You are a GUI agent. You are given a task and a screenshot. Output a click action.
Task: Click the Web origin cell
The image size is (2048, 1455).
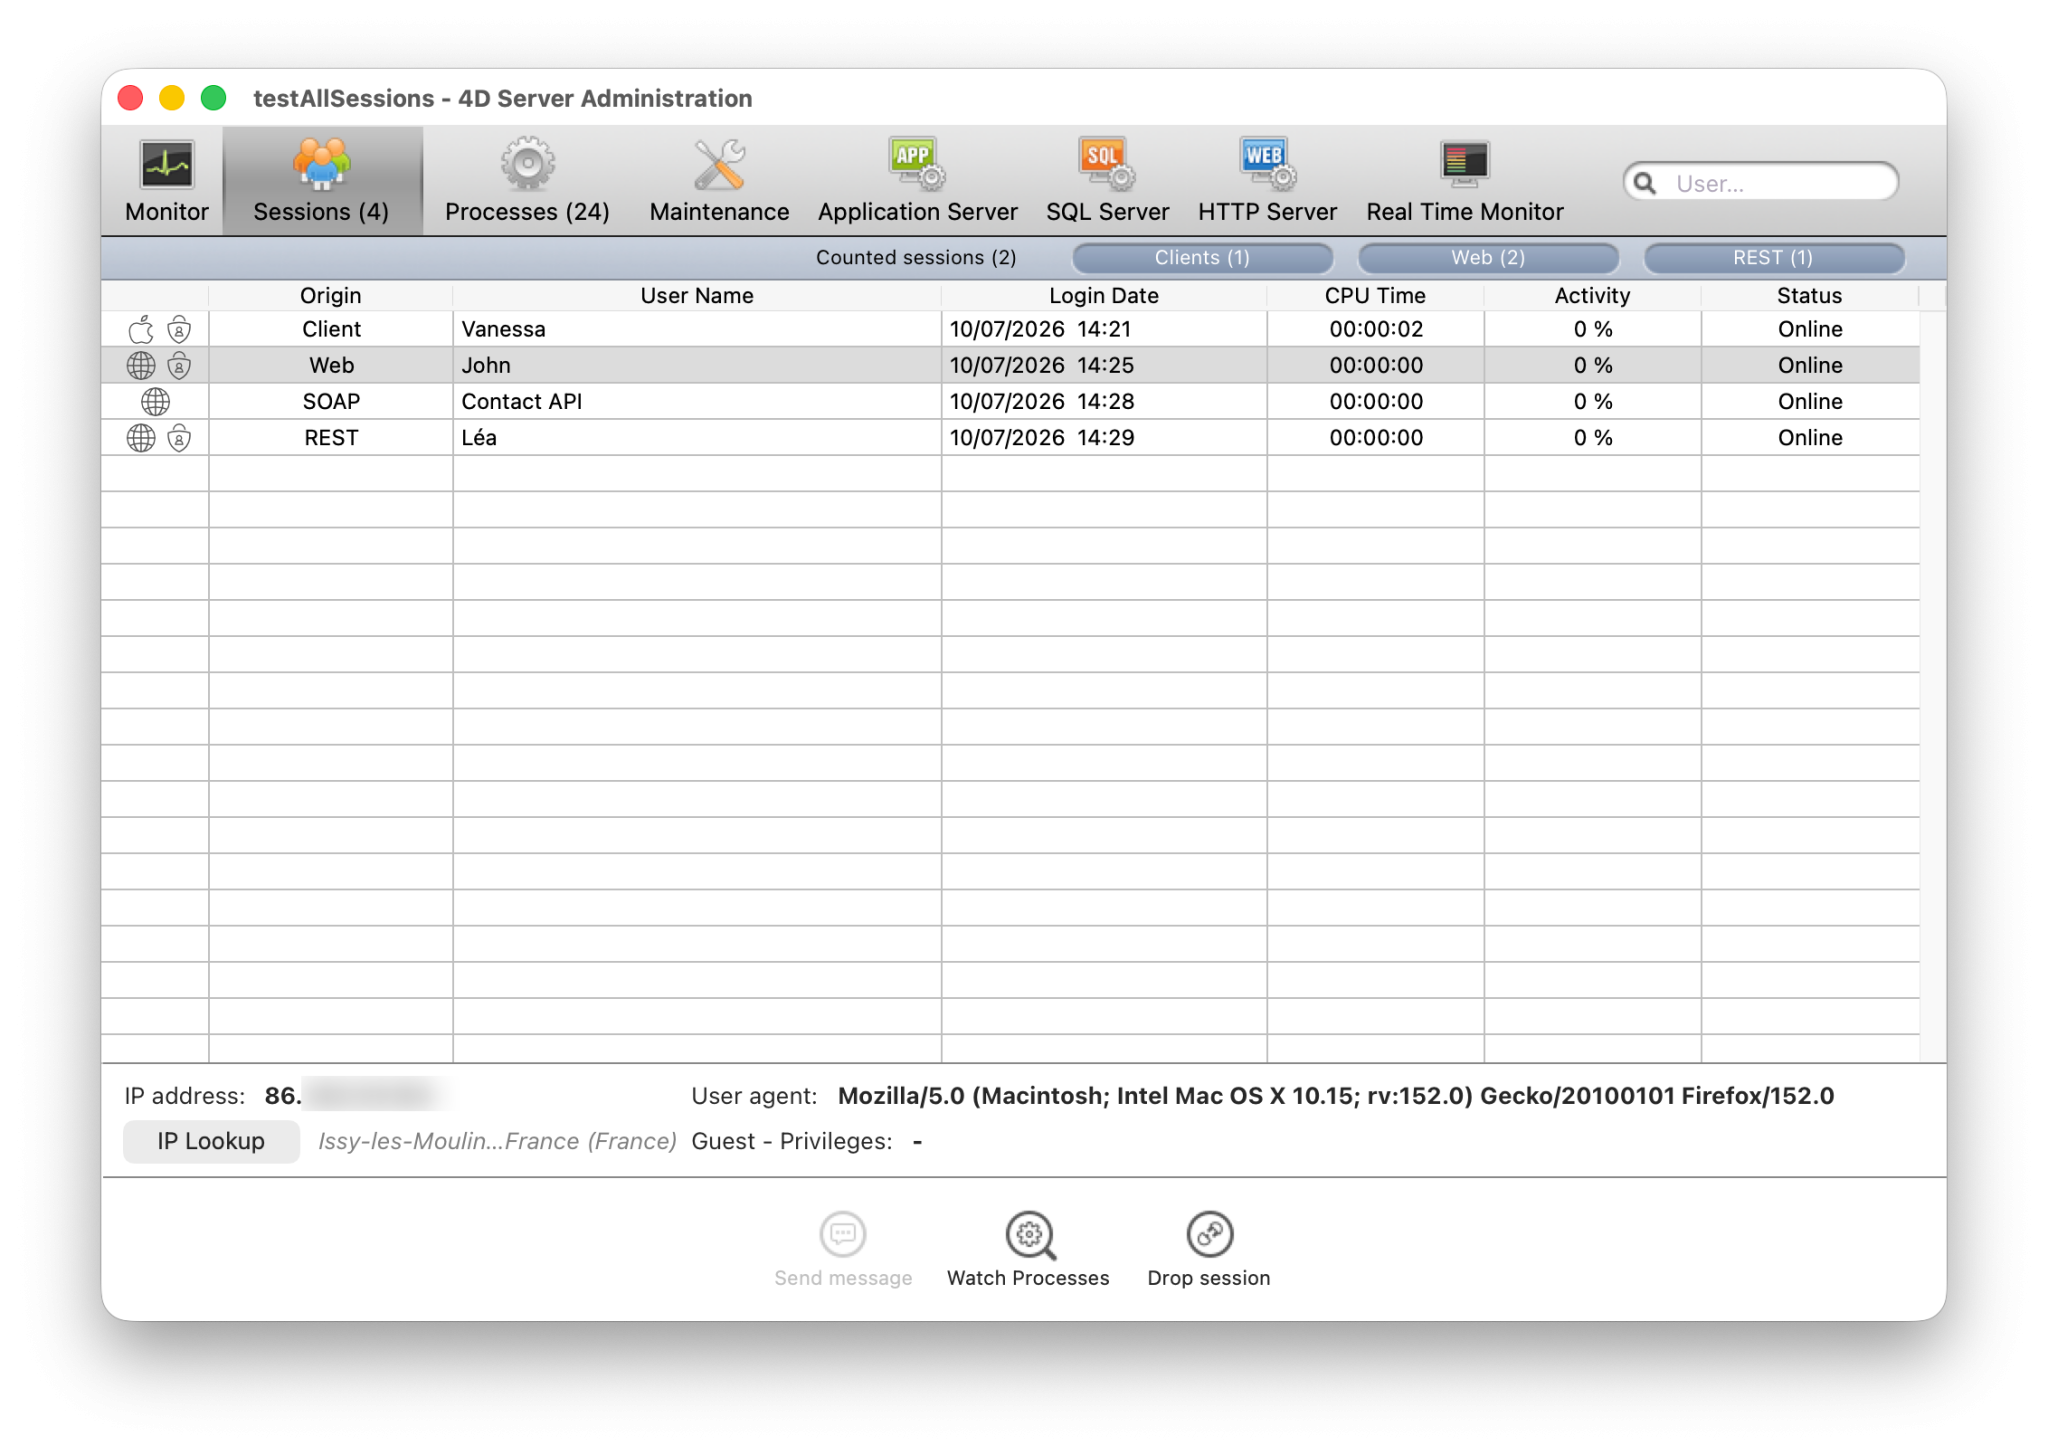330,366
